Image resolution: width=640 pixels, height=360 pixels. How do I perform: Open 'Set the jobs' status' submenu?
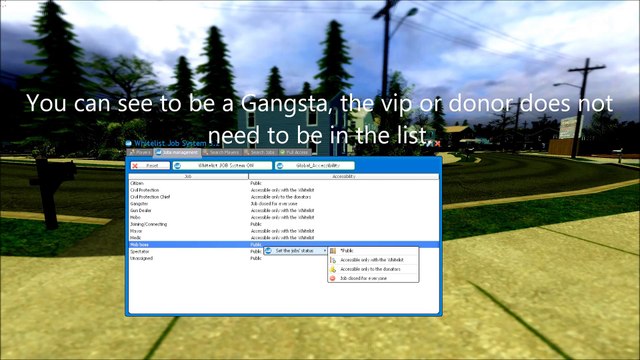point(296,251)
